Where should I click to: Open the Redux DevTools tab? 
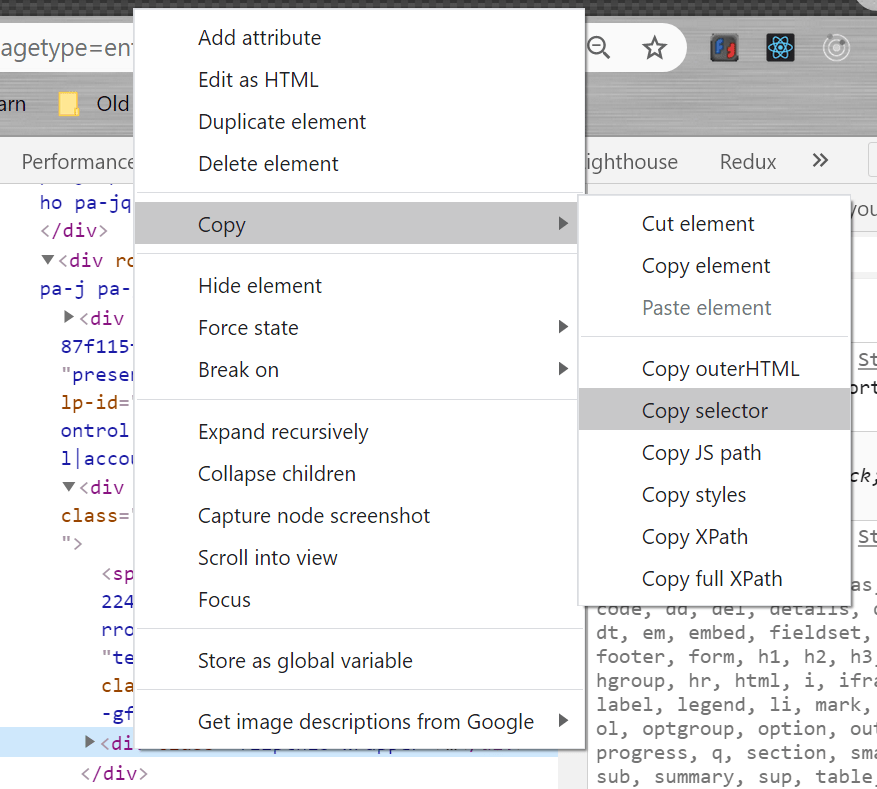748,162
